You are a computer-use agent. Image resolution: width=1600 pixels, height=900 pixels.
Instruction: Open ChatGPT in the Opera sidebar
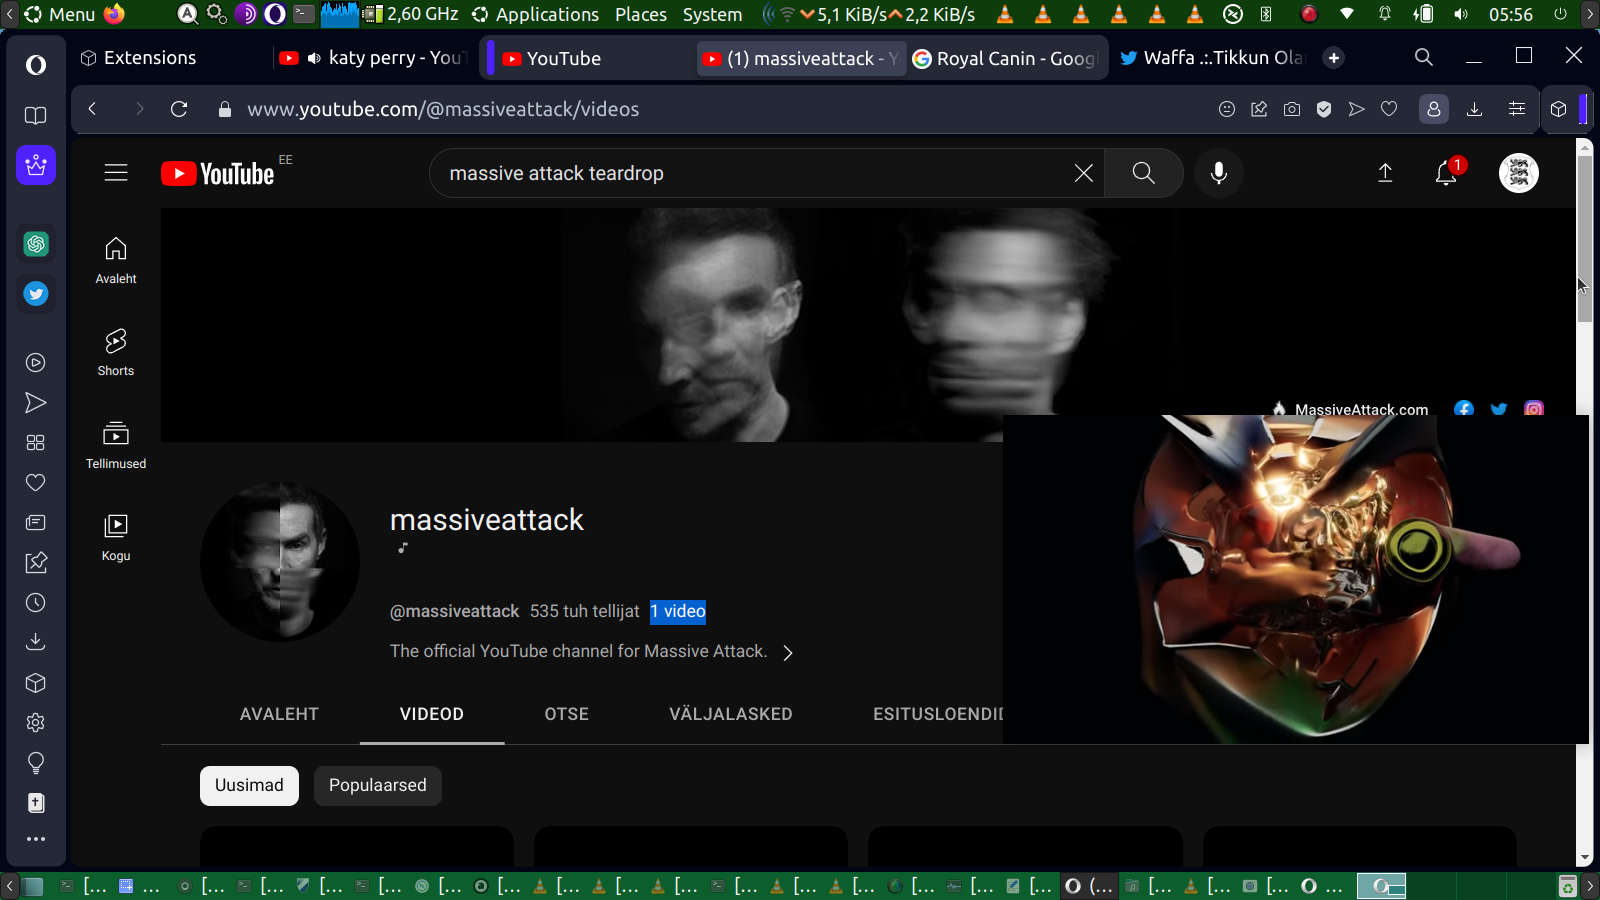pyautogui.click(x=36, y=244)
